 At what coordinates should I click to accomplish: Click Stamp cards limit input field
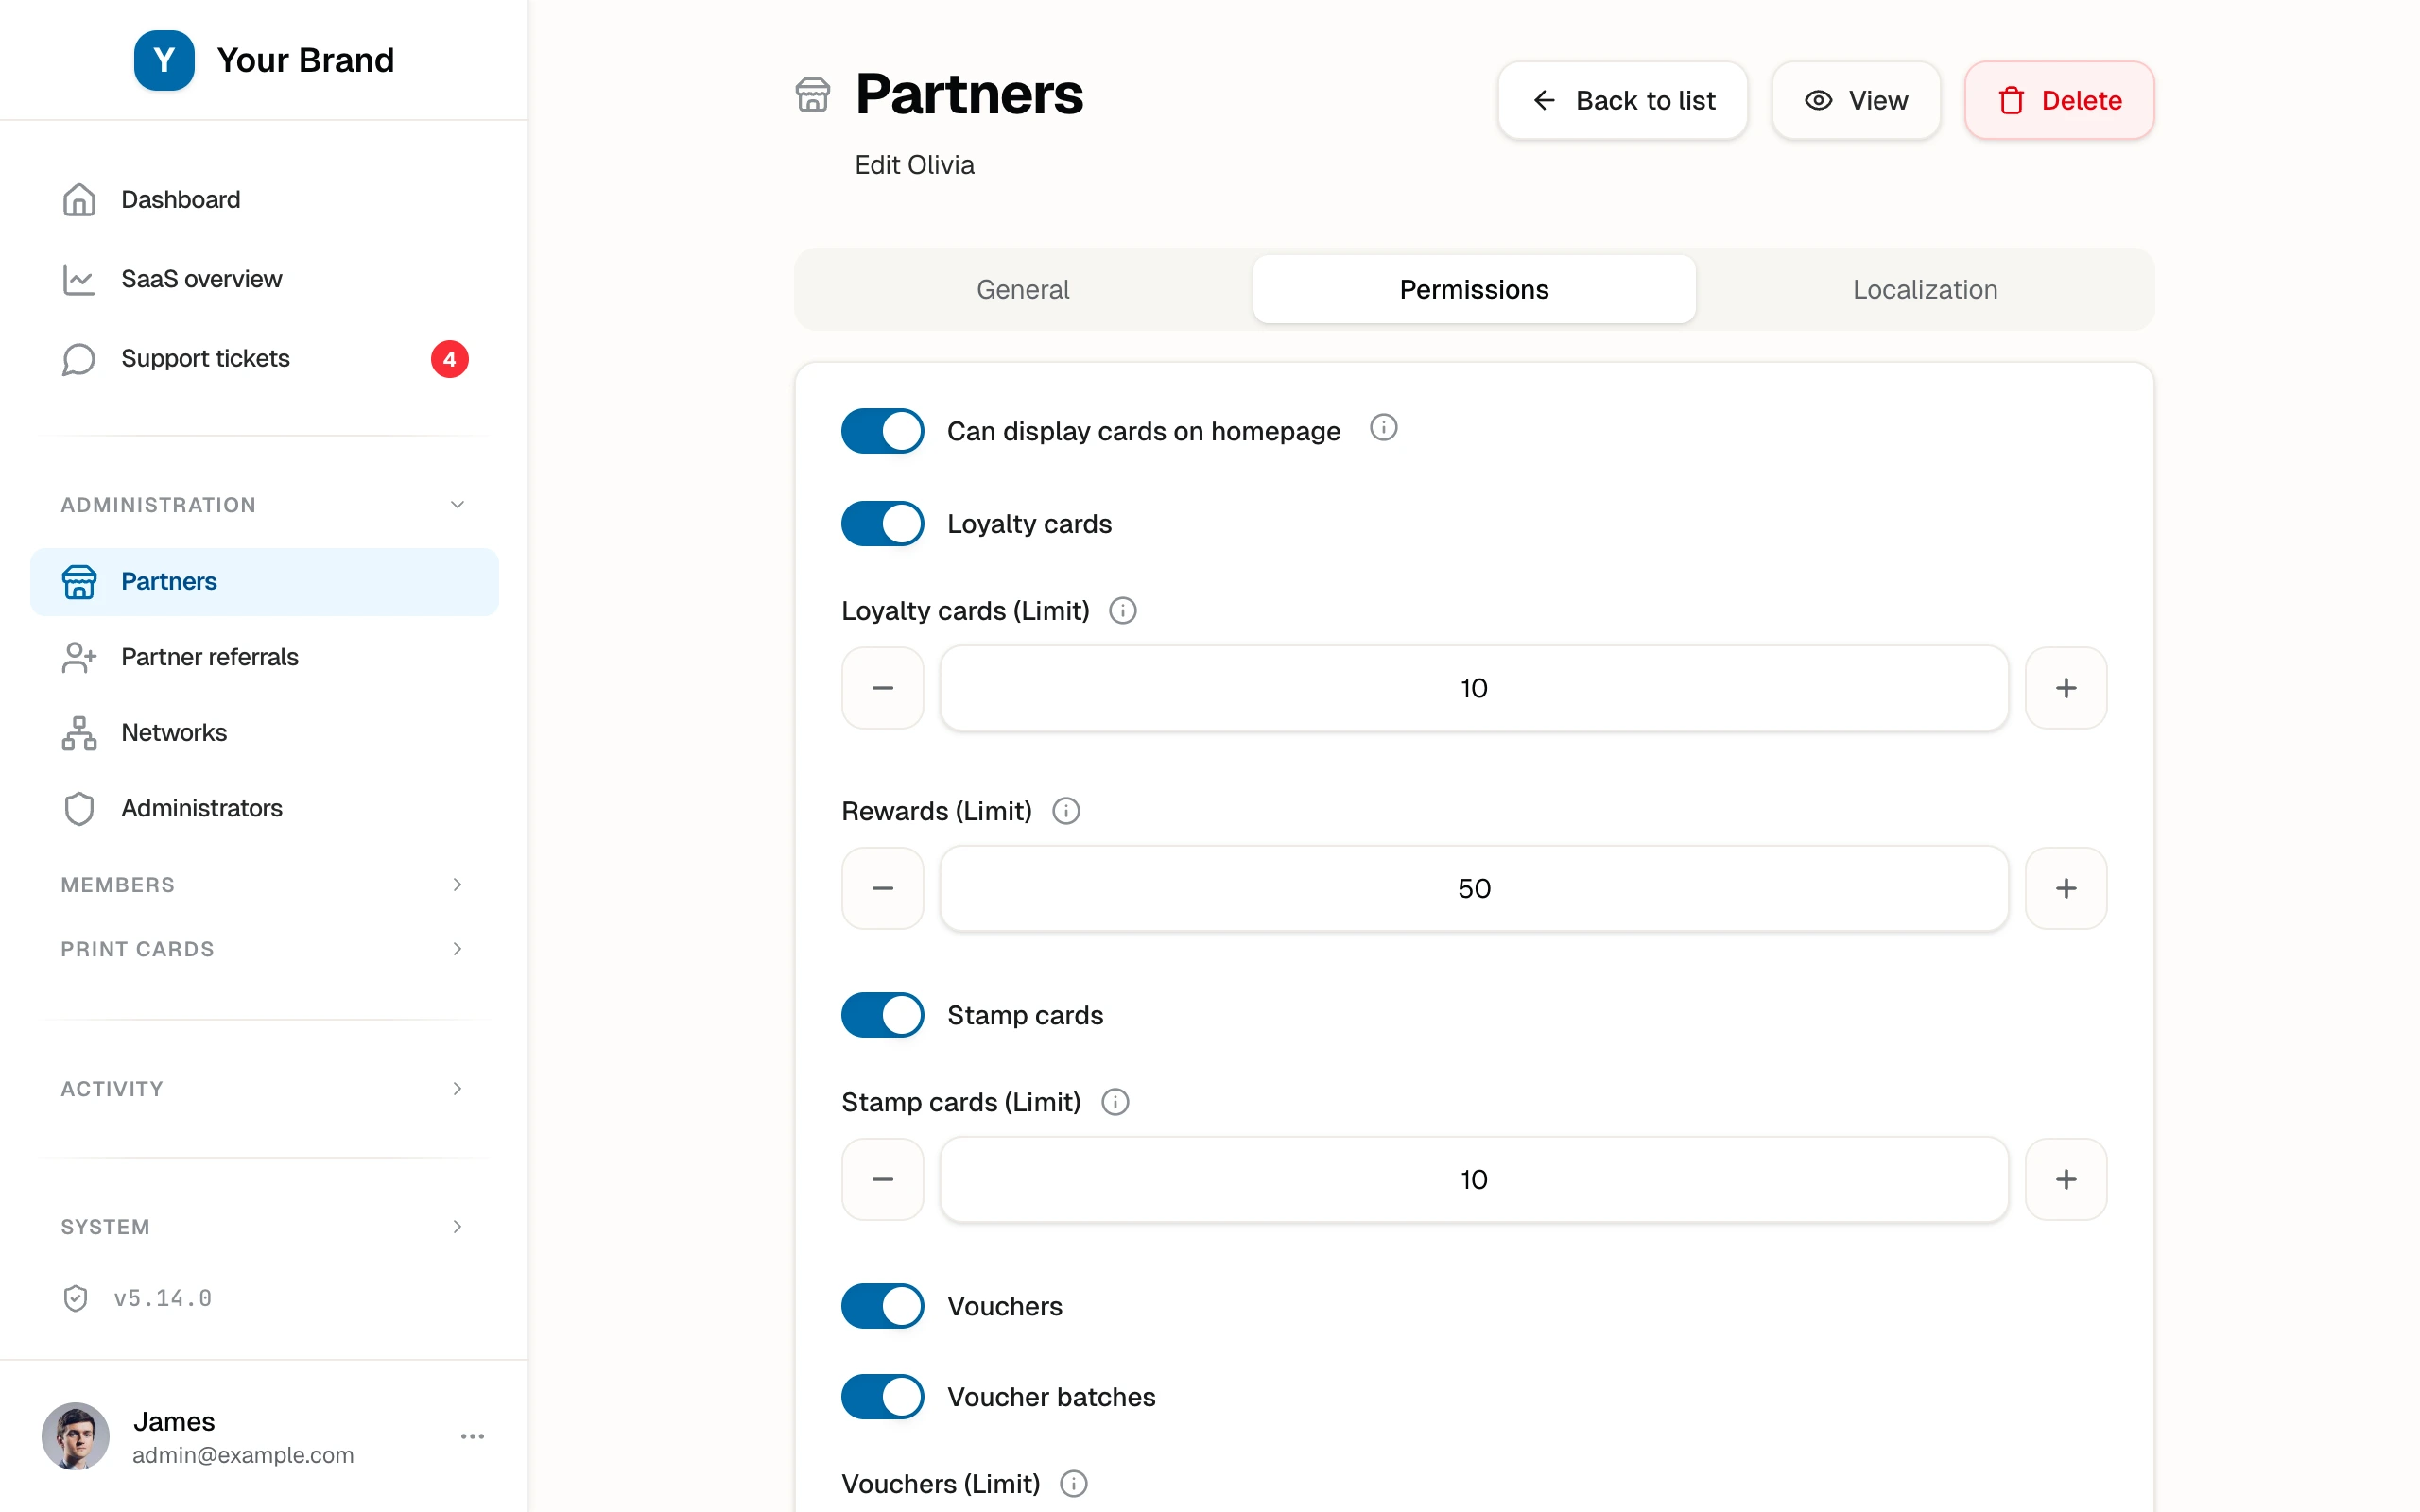pyautogui.click(x=1474, y=1179)
